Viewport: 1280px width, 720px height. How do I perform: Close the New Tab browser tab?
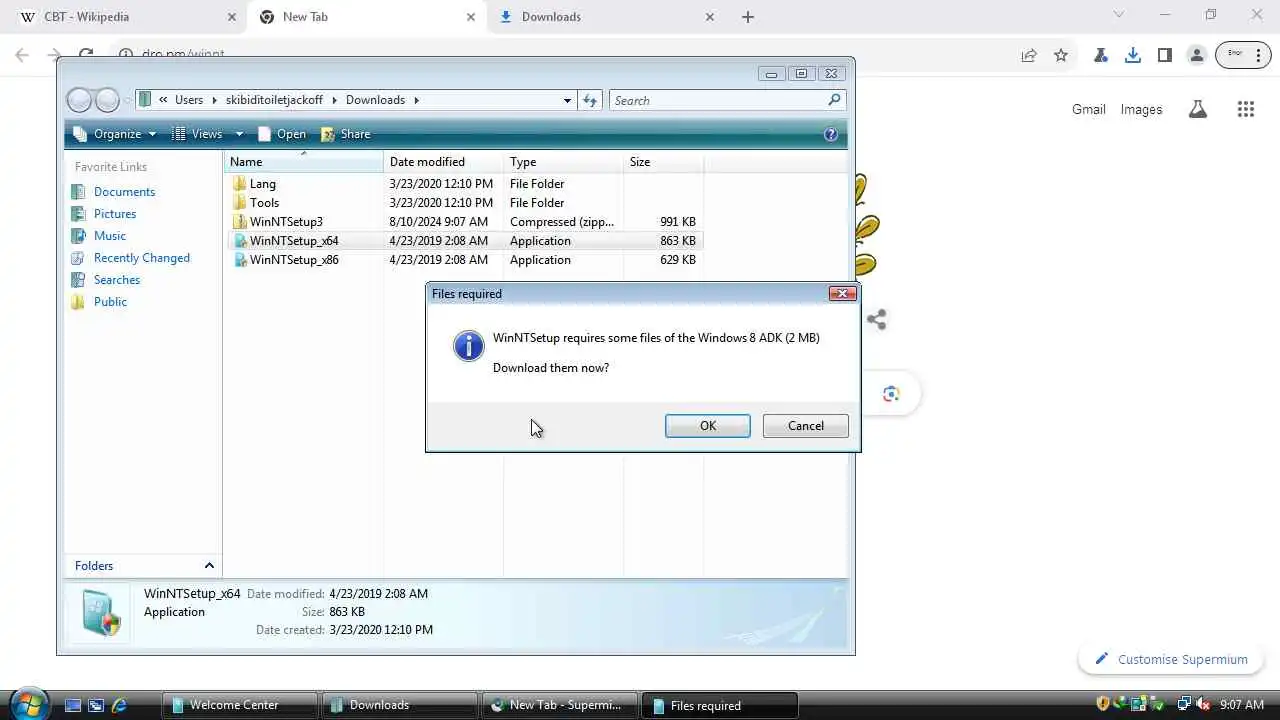click(x=471, y=17)
